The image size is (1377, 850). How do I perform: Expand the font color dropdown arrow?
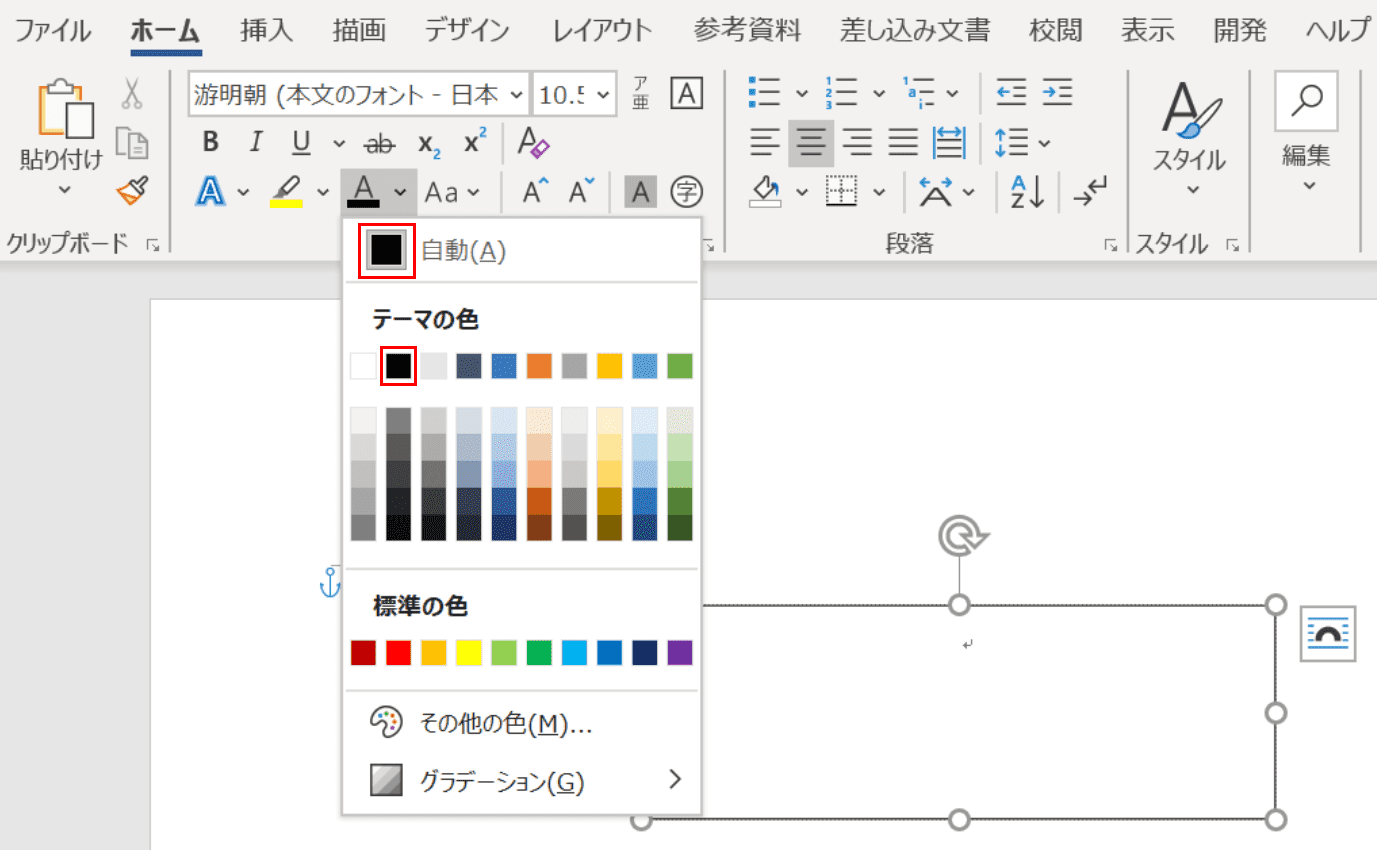pos(400,191)
